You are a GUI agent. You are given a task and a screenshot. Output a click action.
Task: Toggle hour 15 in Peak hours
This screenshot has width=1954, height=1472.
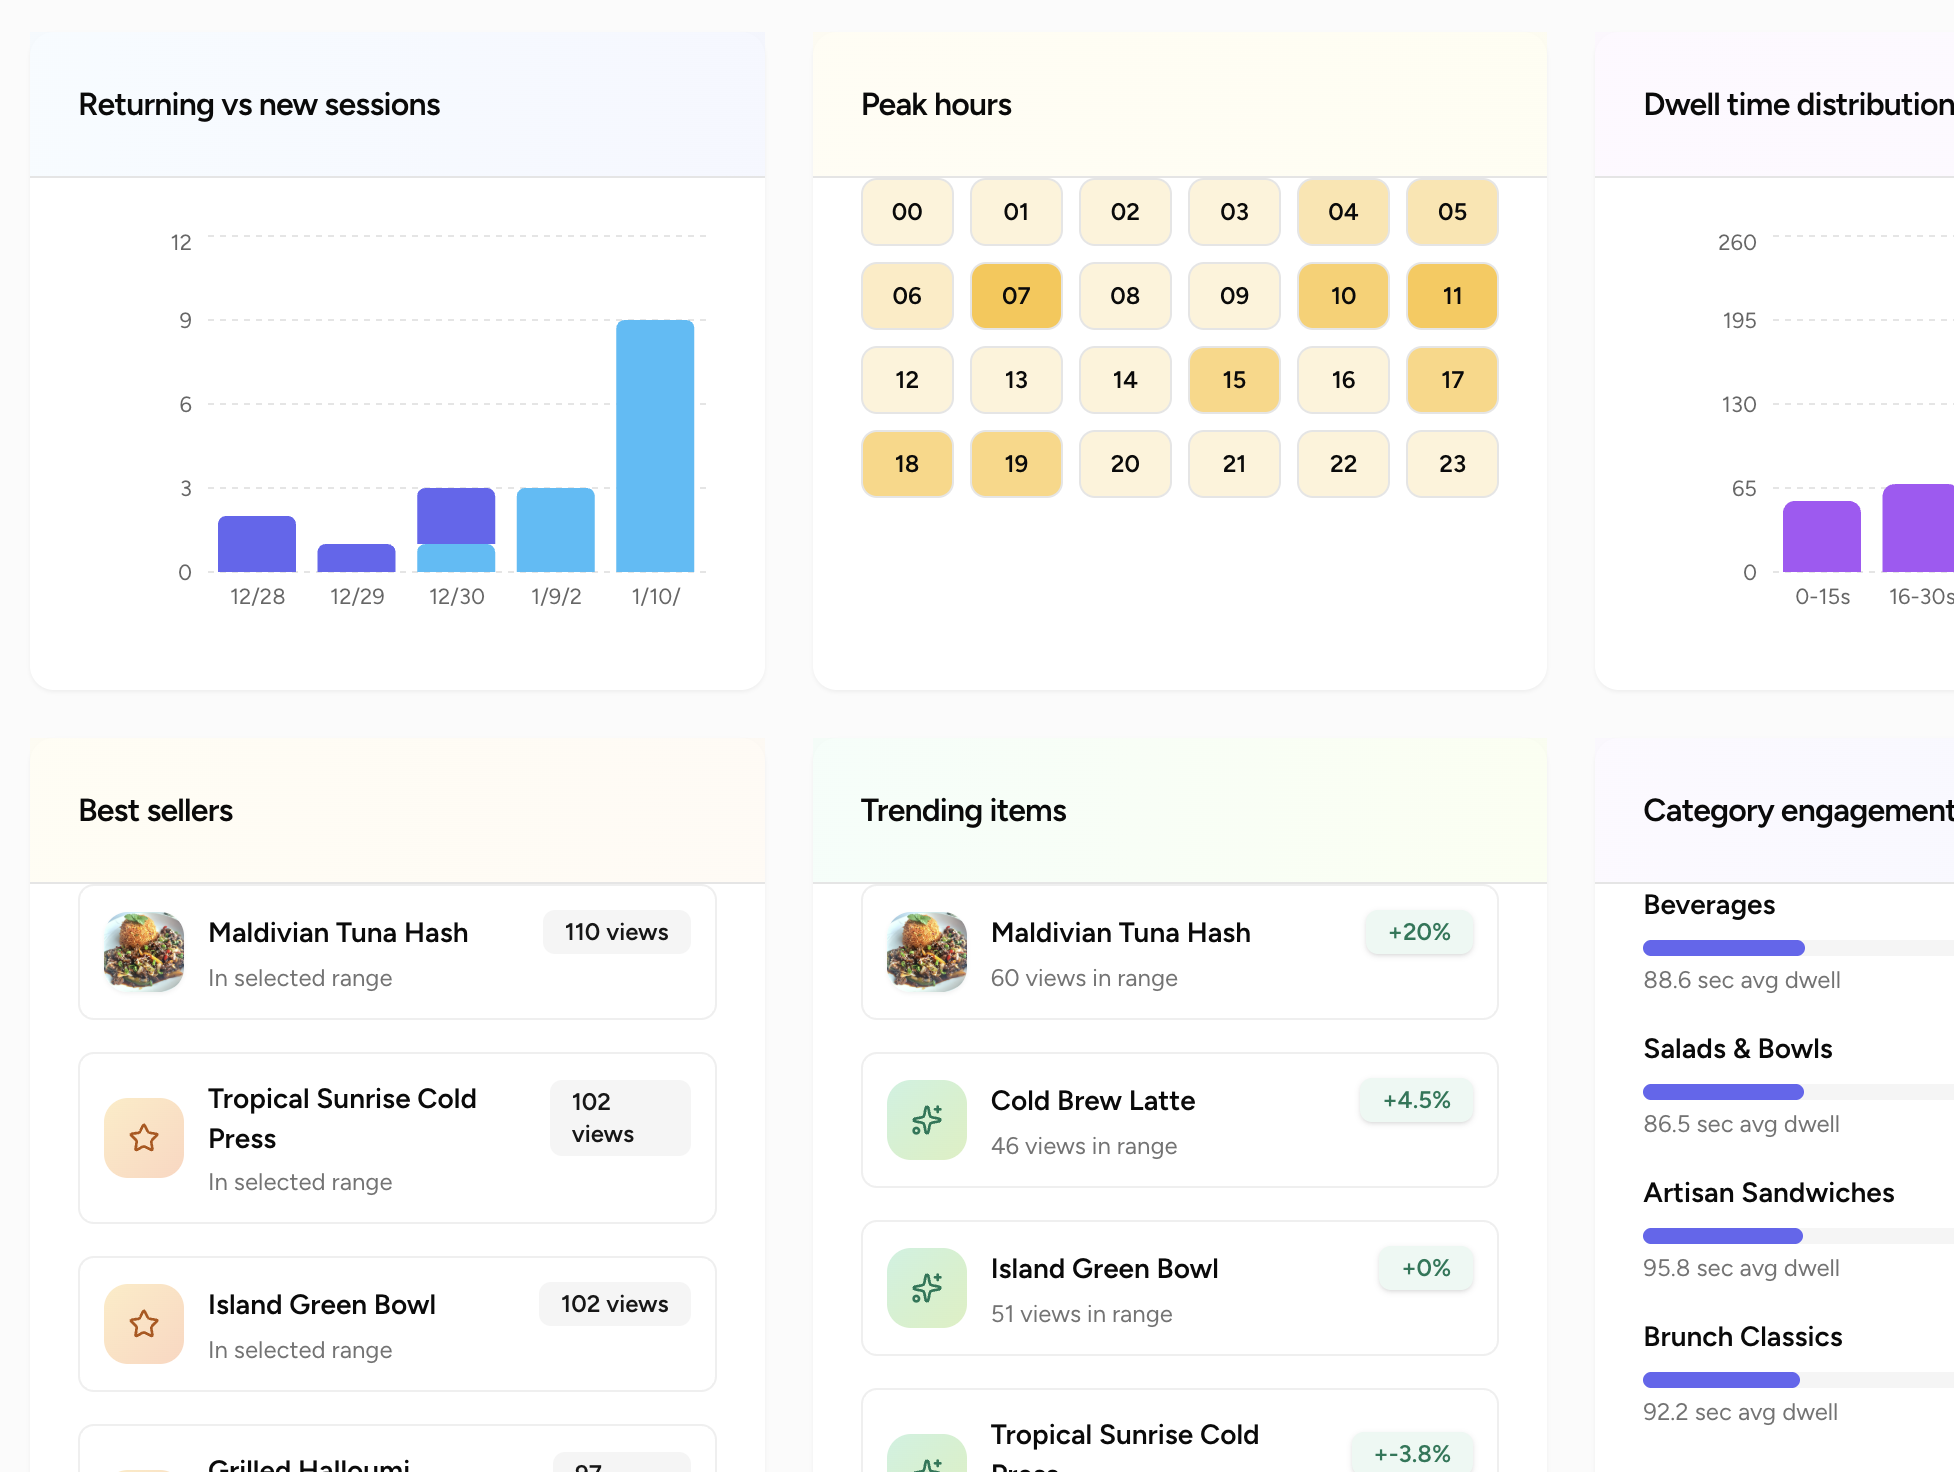(1234, 380)
